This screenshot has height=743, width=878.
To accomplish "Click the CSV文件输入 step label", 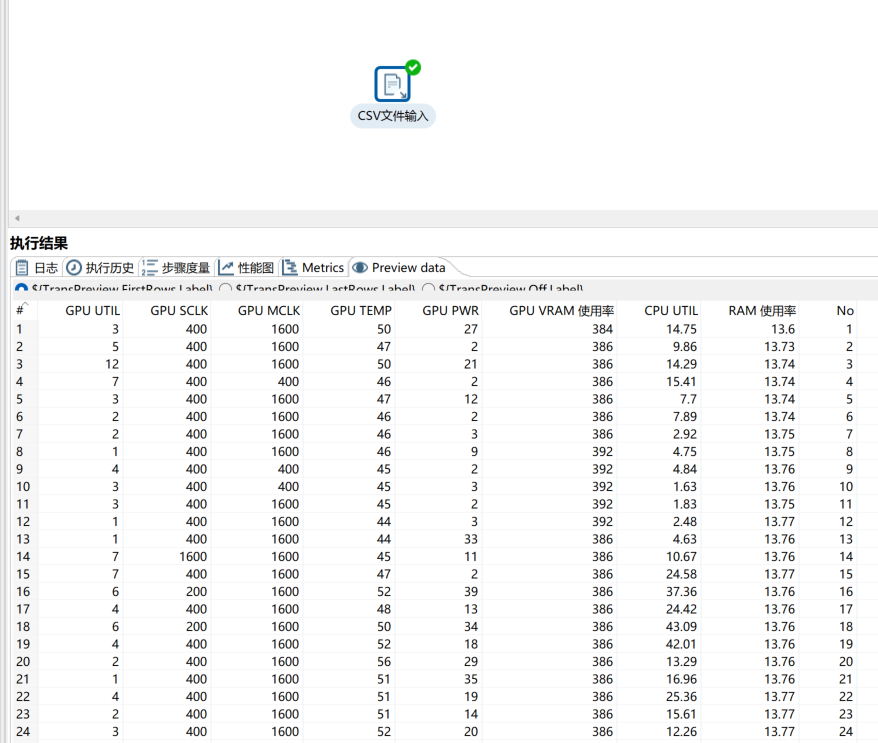I will pos(393,116).
